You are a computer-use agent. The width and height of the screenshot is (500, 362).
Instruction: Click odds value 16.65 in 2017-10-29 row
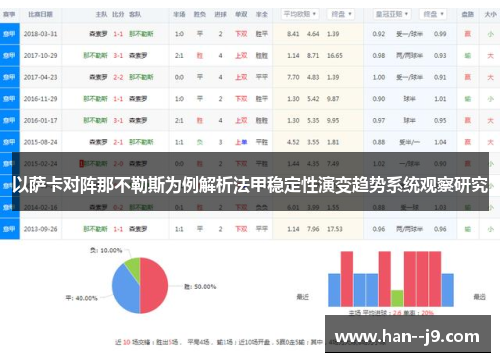coord(335,56)
